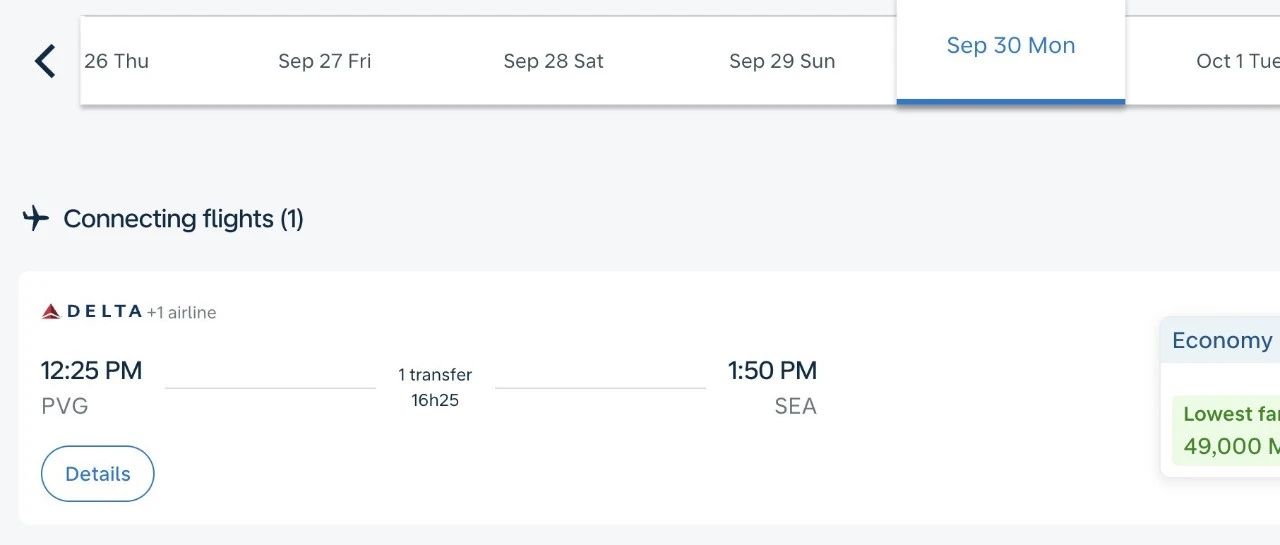Click the +1 airline label
1280x545 pixels.
[x=181, y=313]
